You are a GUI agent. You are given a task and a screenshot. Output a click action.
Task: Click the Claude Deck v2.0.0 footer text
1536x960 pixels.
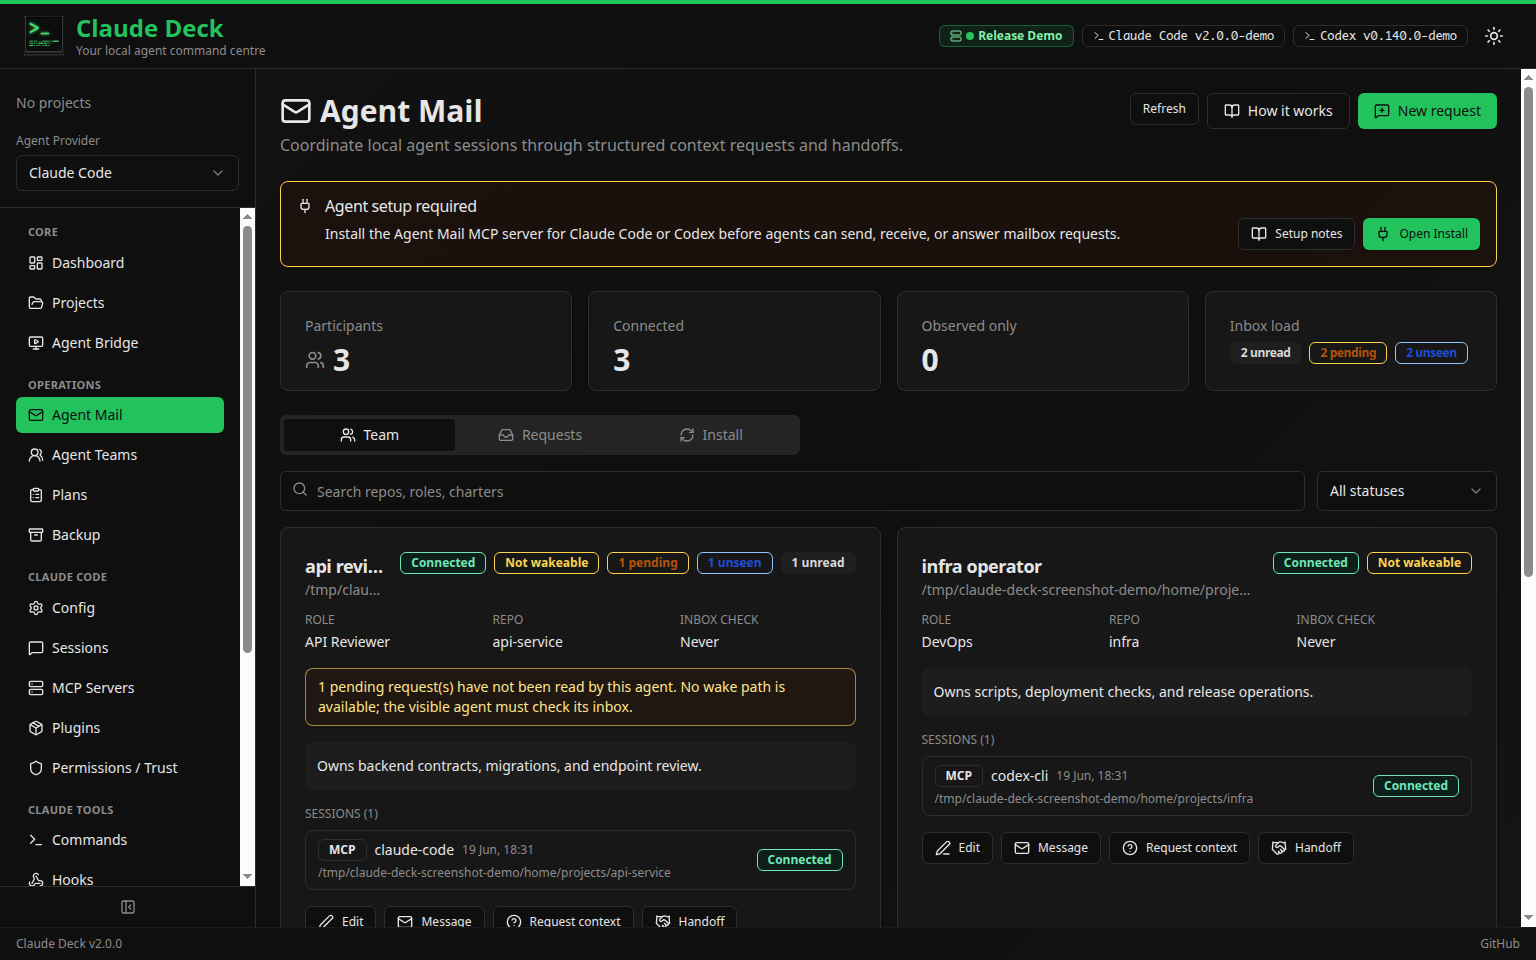(69, 944)
